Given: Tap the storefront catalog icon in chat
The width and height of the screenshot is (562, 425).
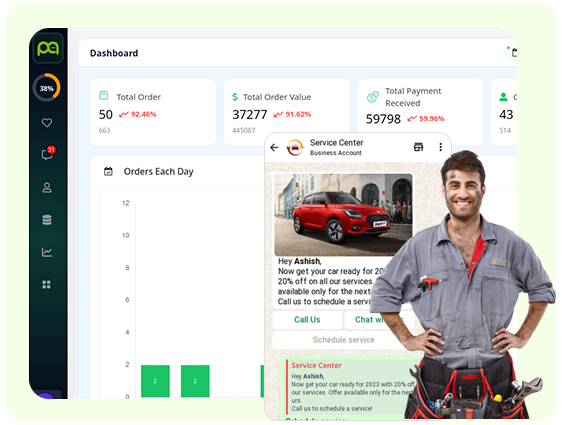Looking at the screenshot, I should pos(418,147).
